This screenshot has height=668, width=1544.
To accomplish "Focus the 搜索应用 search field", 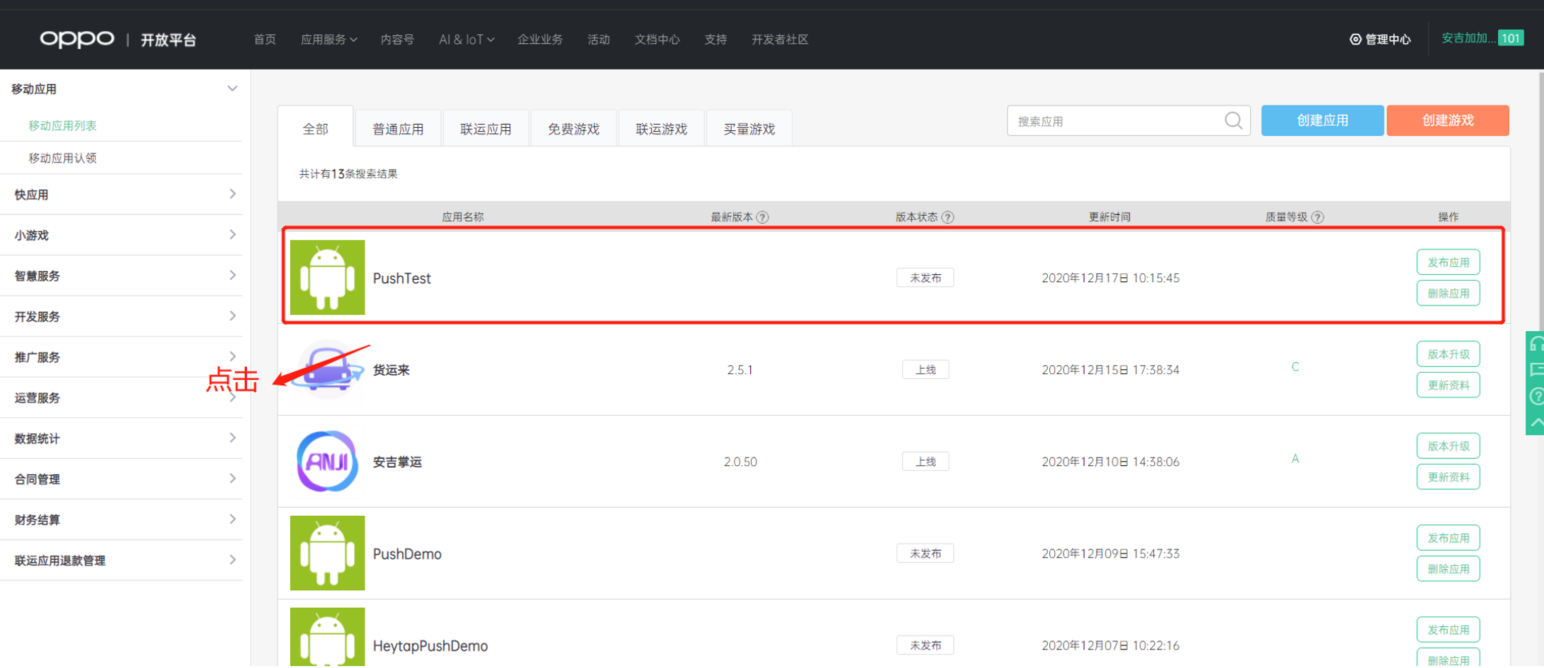I will pos(1115,121).
